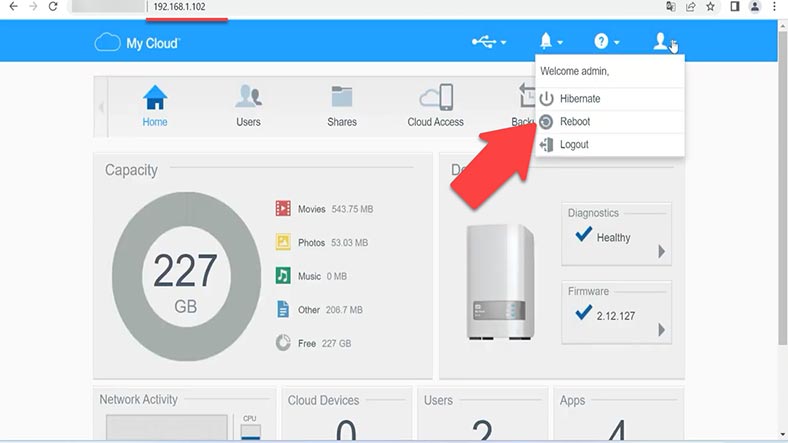The height and width of the screenshot is (443, 788).
Task: Open the Shares tab
Action: [x=342, y=106]
